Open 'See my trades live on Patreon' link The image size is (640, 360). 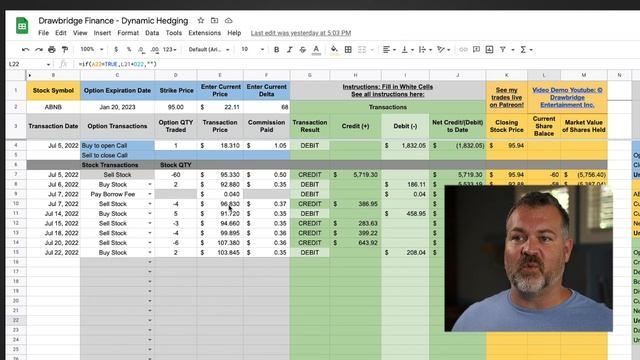pos(507,98)
